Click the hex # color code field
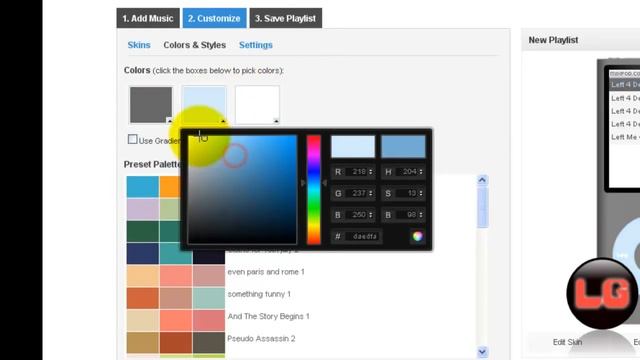The width and height of the screenshot is (640, 360). click(357, 236)
